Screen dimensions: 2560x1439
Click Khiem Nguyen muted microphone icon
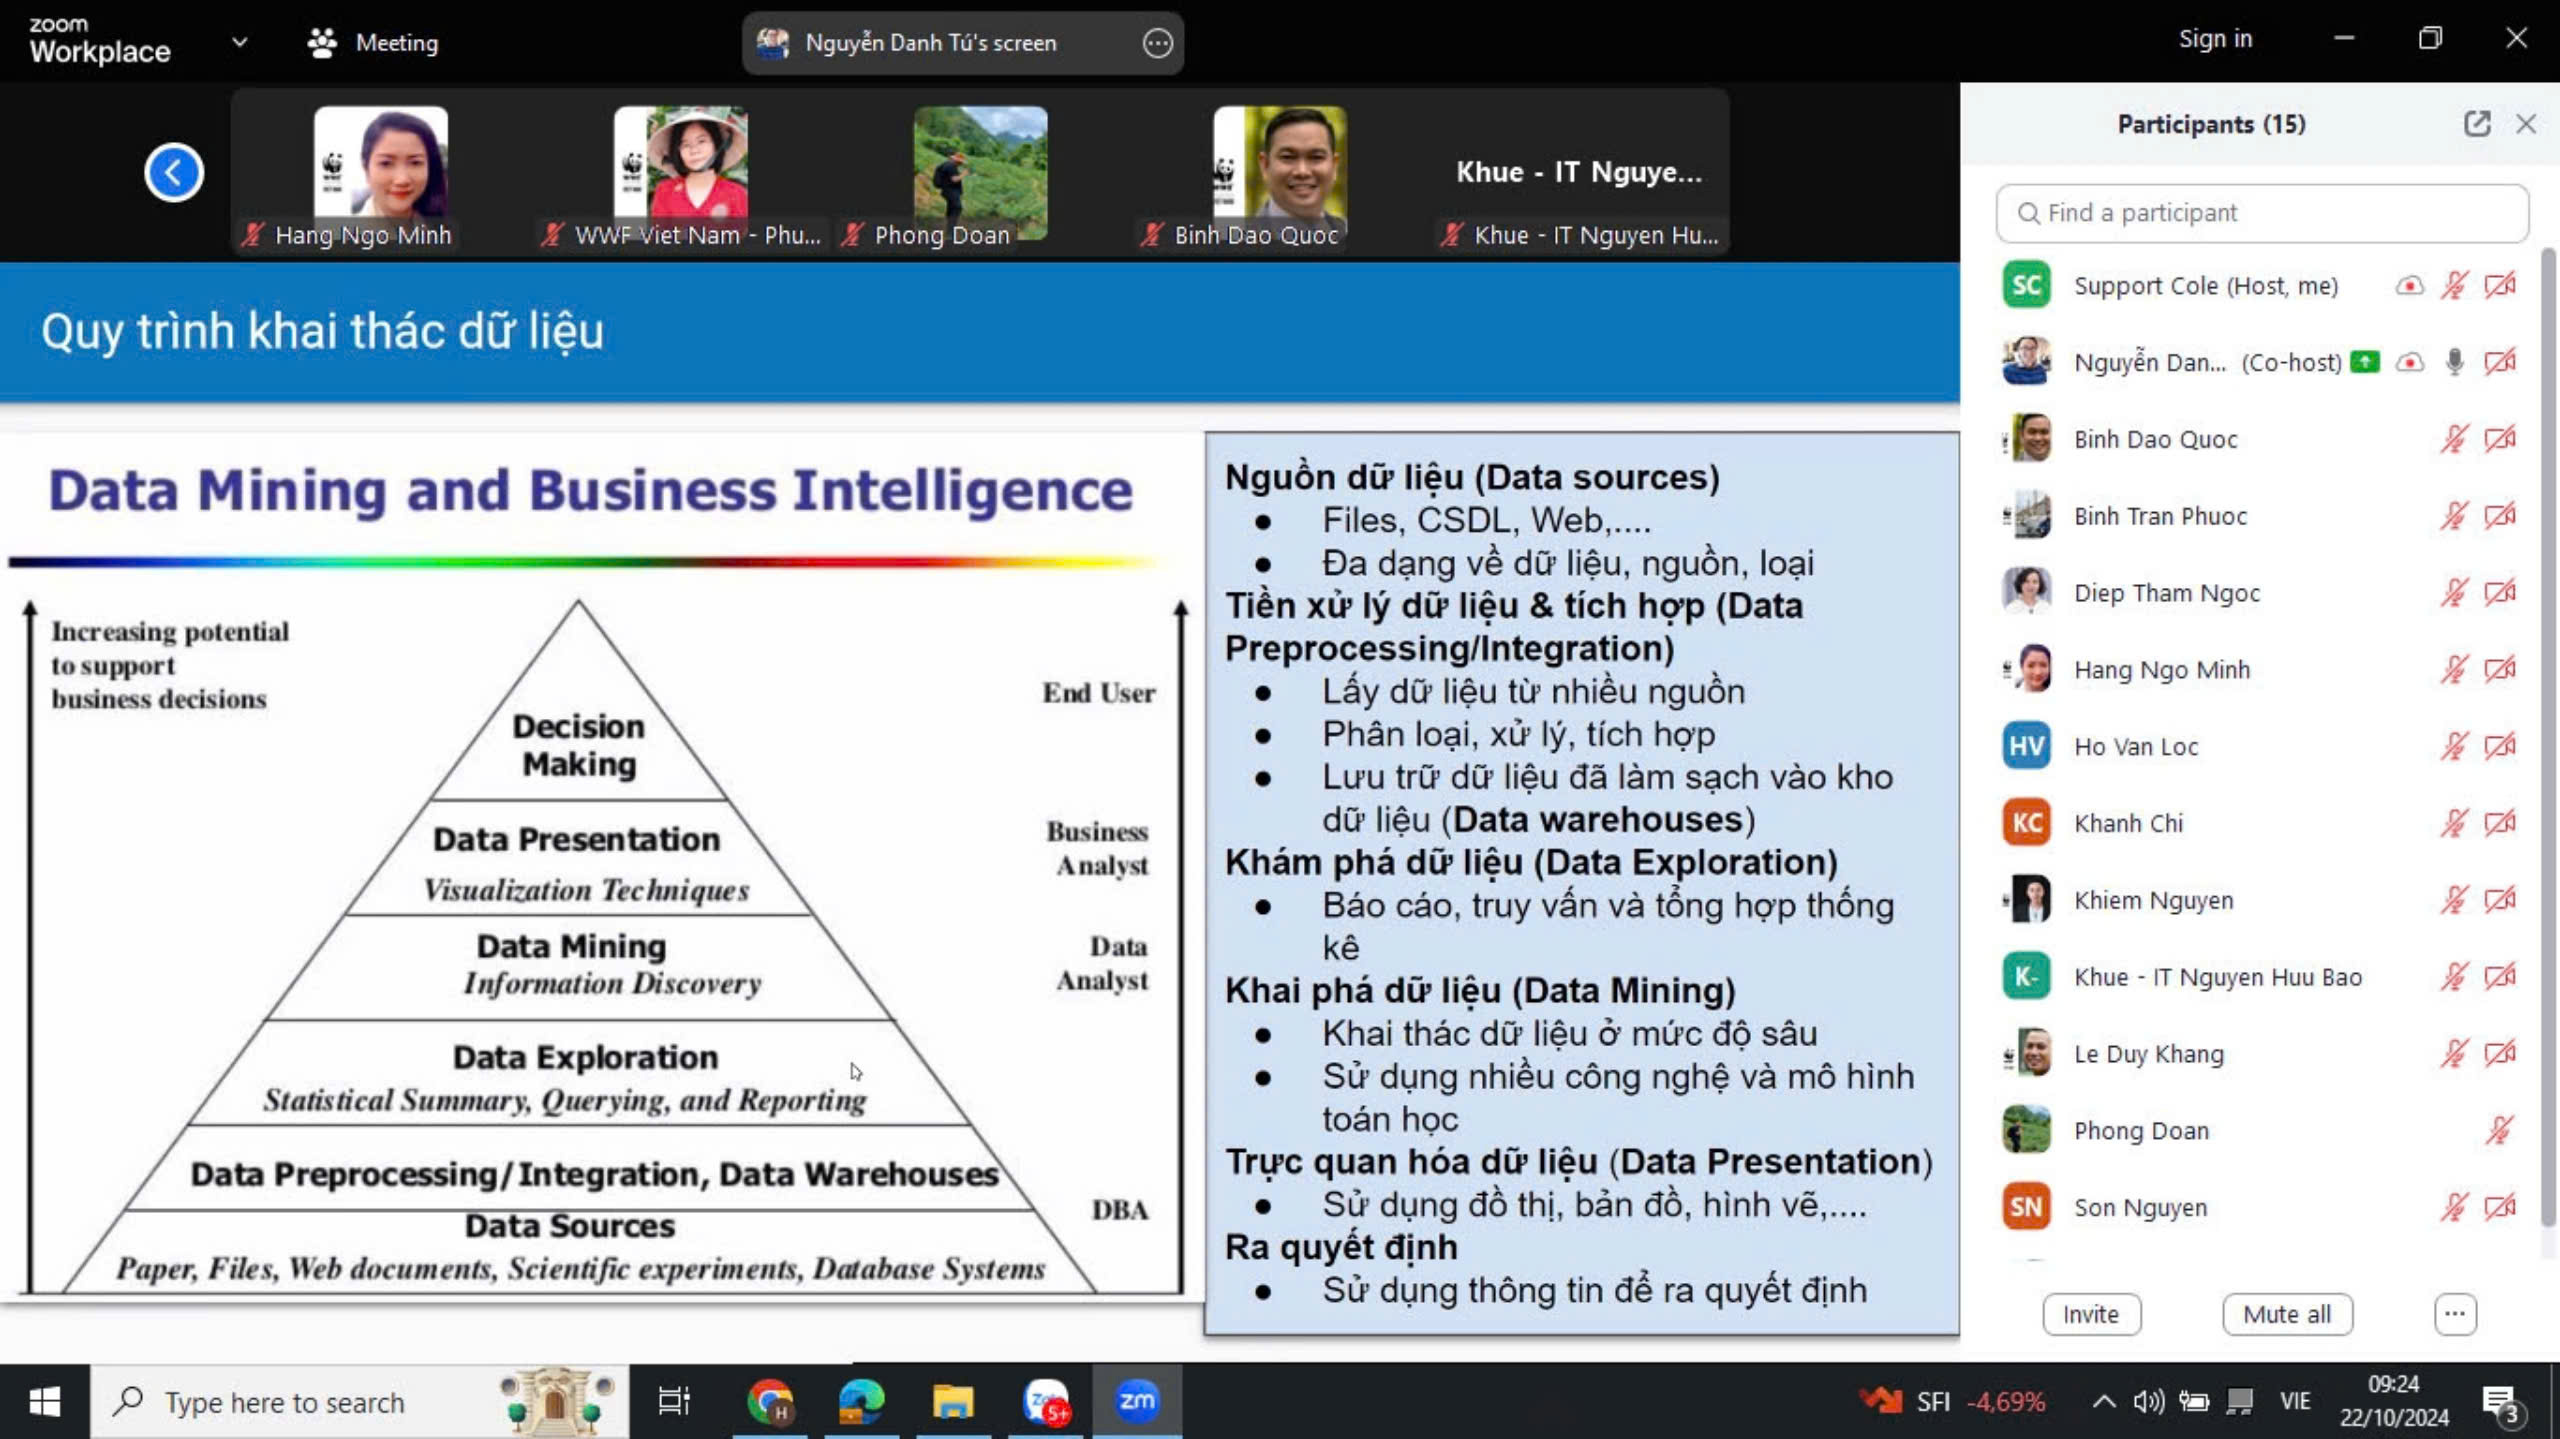click(2454, 900)
